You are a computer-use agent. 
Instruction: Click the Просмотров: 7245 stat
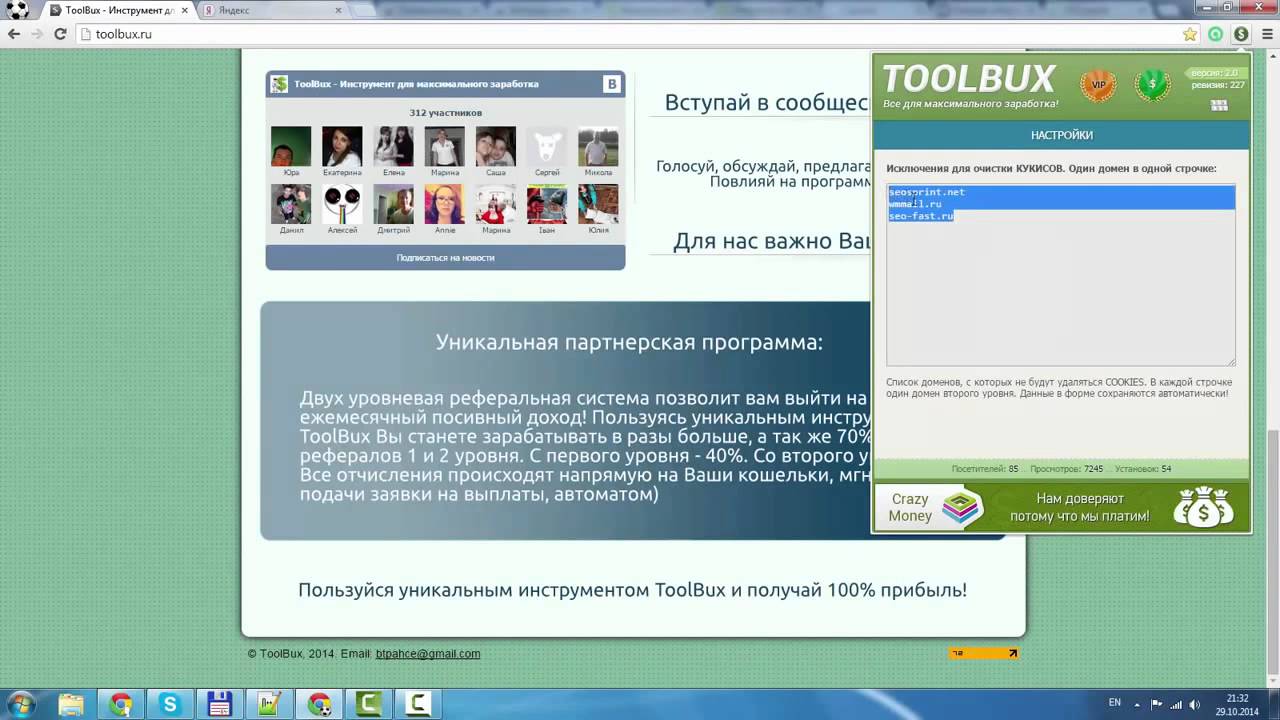click(x=1067, y=469)
